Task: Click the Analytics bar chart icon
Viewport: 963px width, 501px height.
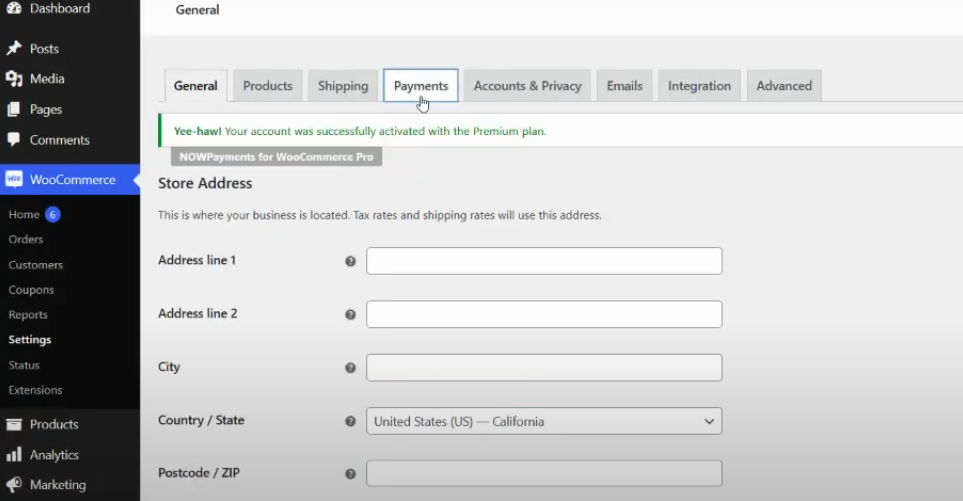Action: click(14, 455)
